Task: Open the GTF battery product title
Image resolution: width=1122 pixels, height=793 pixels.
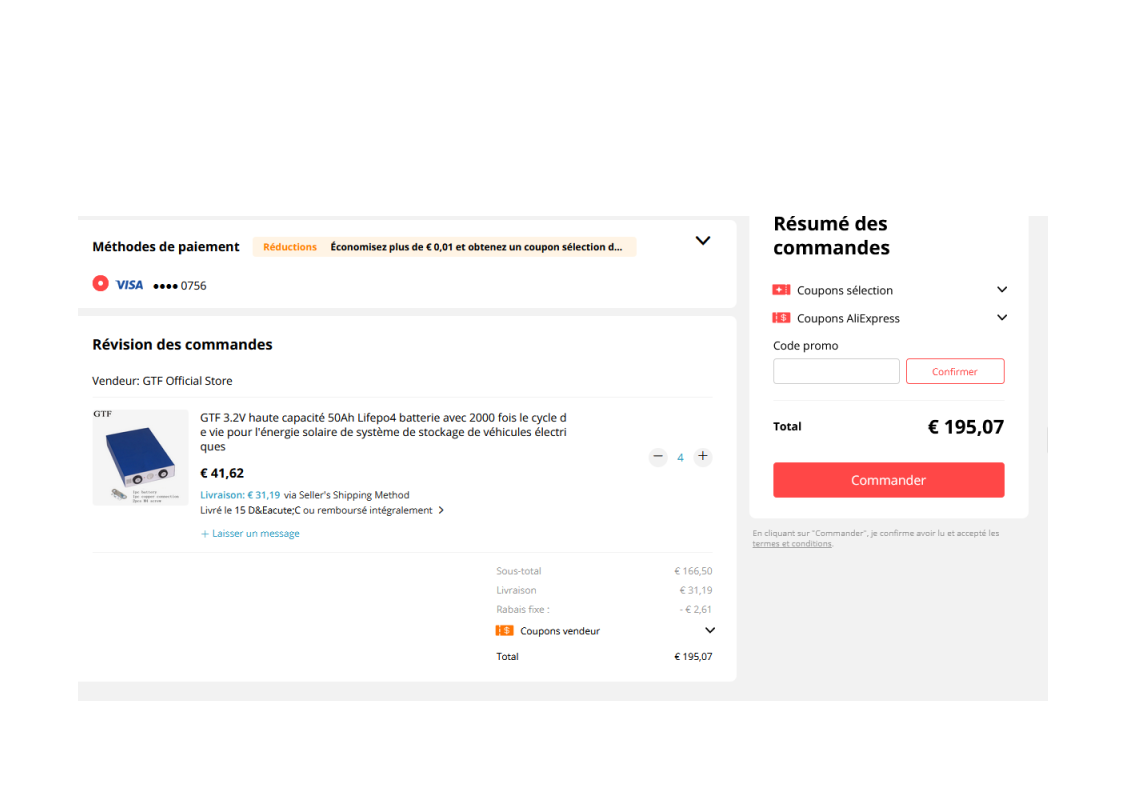Action: (x=383, y=431)
